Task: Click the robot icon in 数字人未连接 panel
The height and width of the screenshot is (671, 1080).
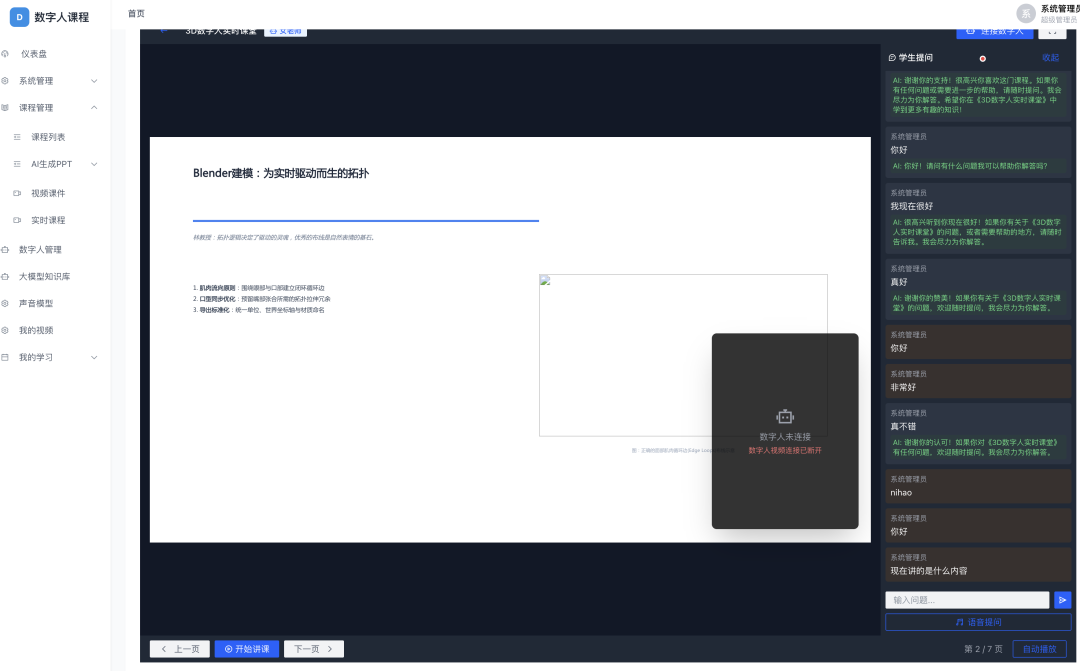Action: (785, 417)
